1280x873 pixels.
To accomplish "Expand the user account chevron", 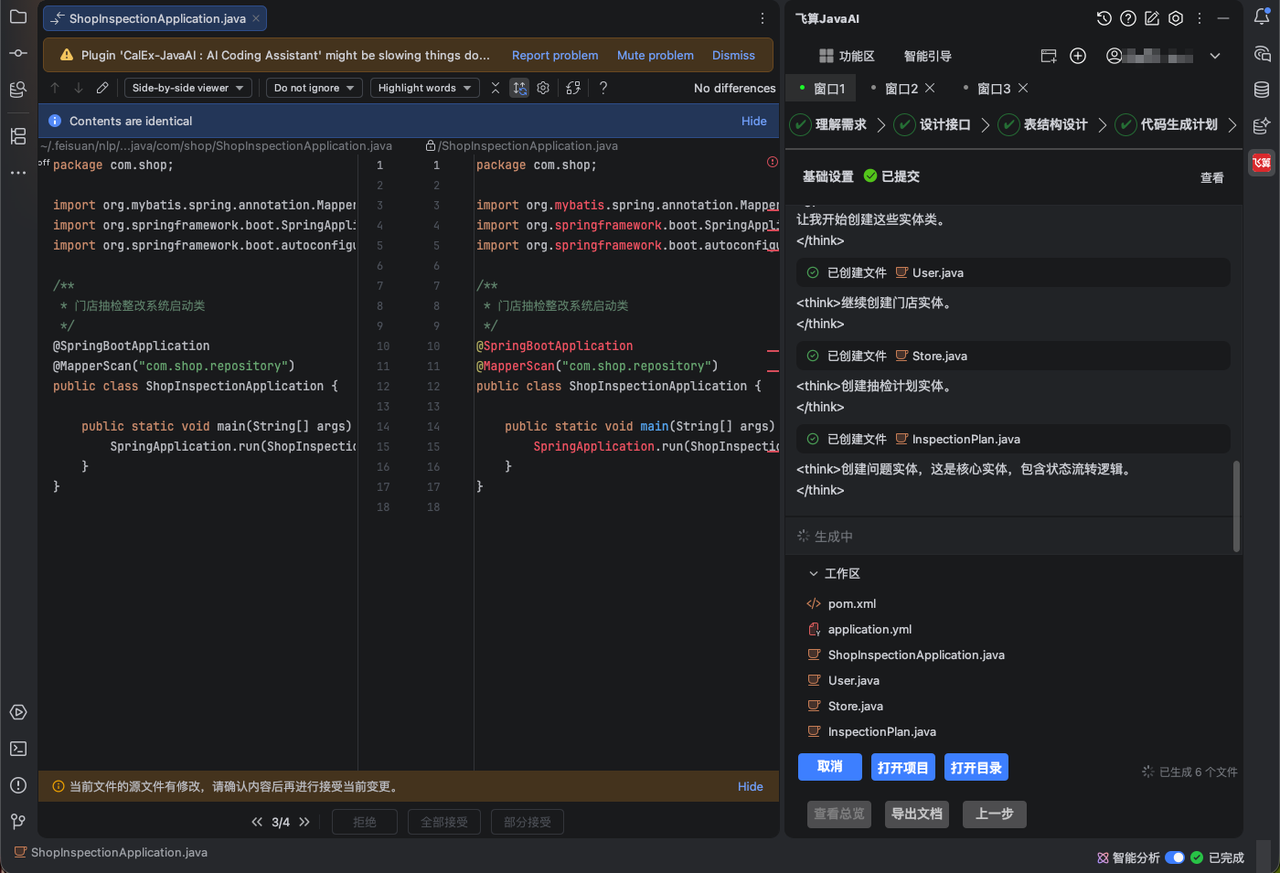I will coord(1215,56).
